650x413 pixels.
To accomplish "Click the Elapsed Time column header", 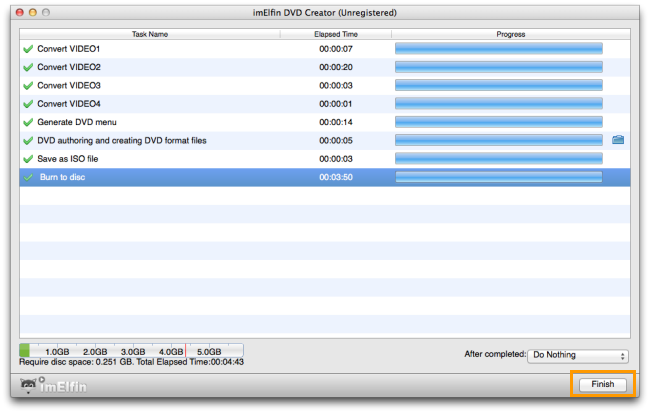I will coord(336,34).
